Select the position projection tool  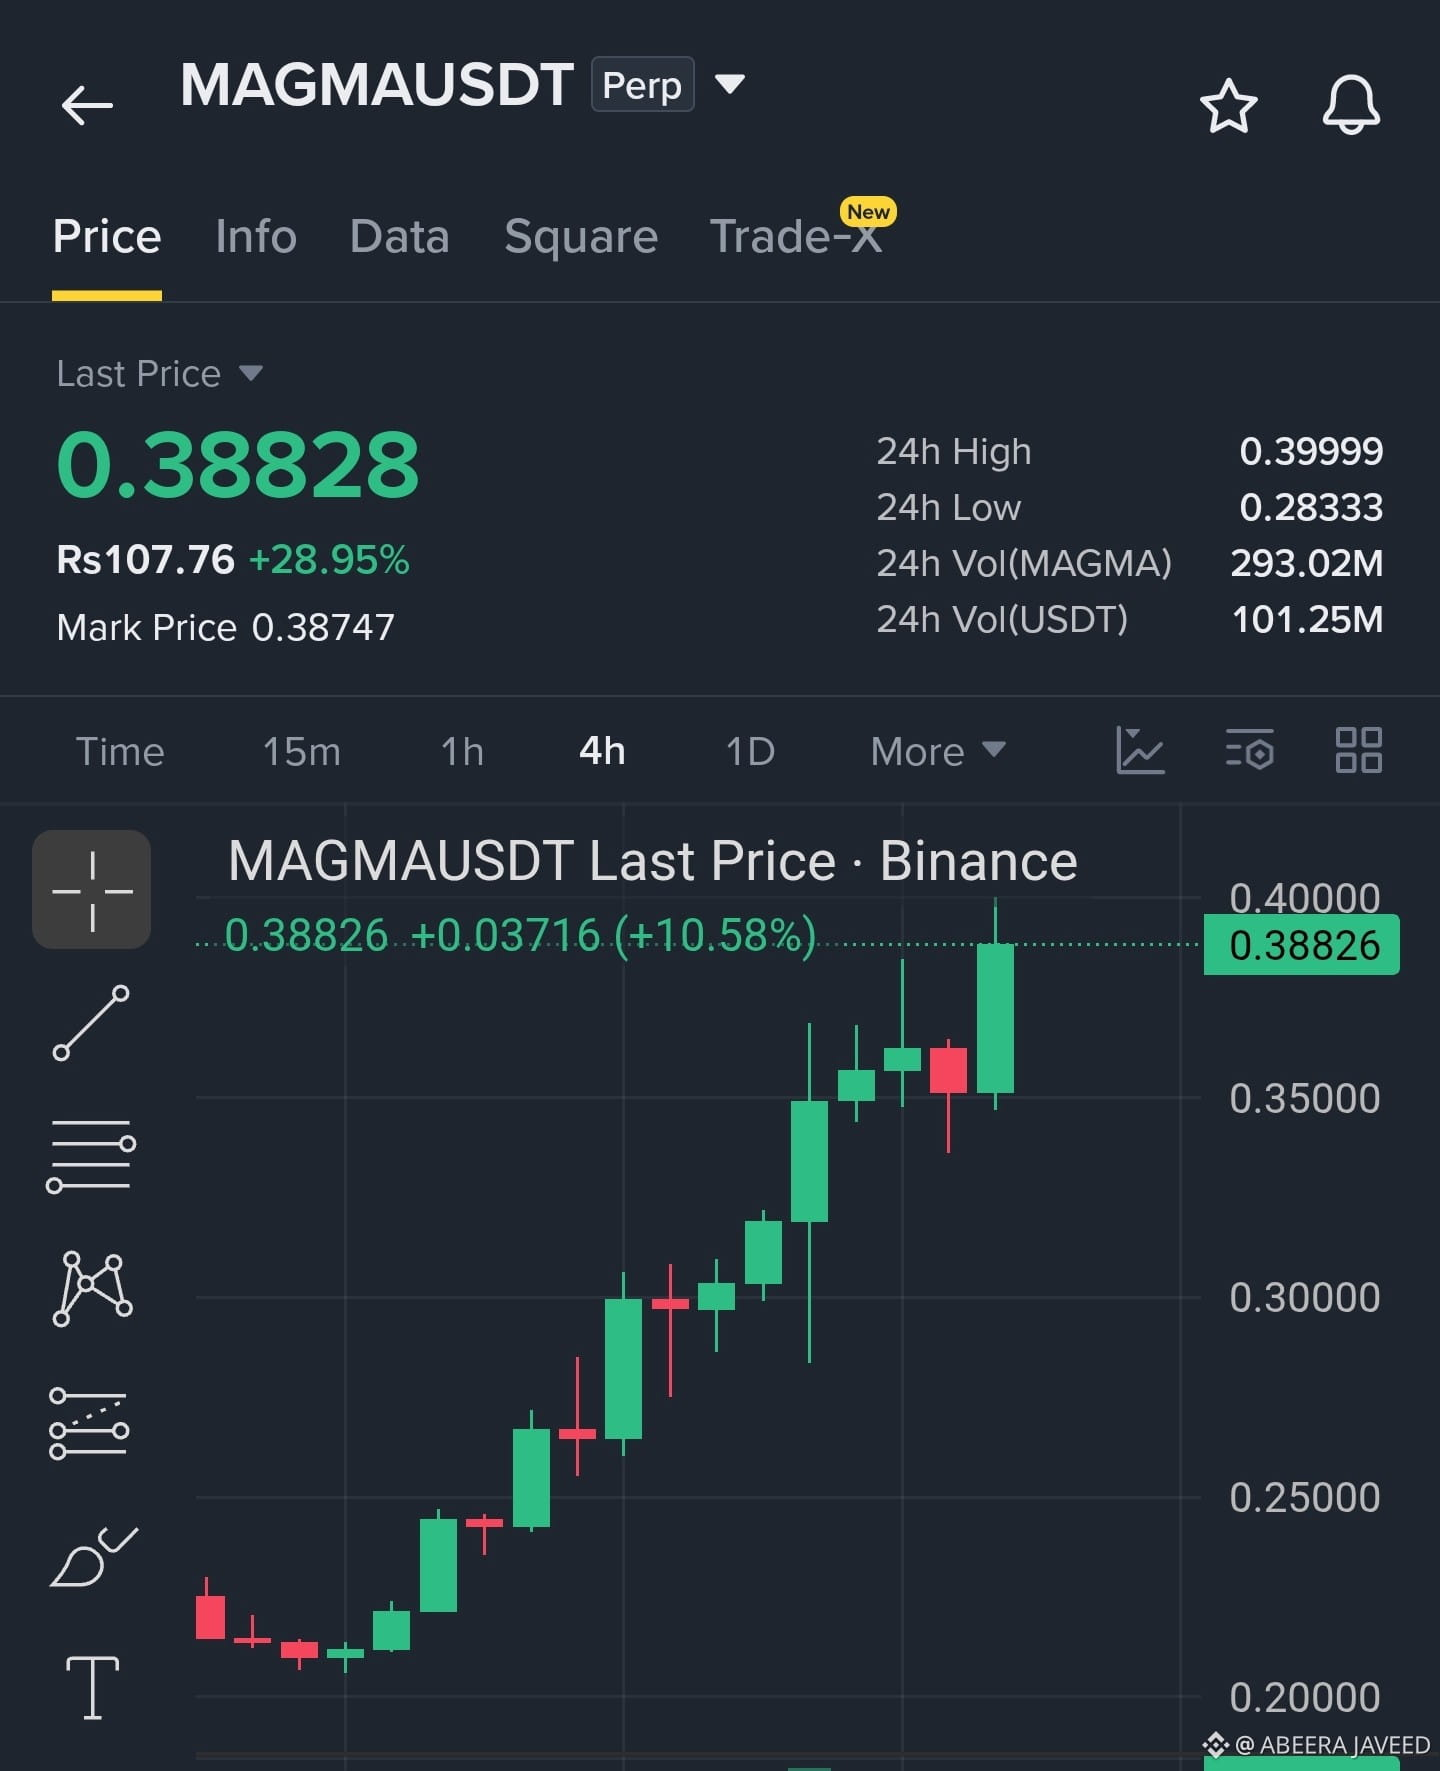[89, 1423]
